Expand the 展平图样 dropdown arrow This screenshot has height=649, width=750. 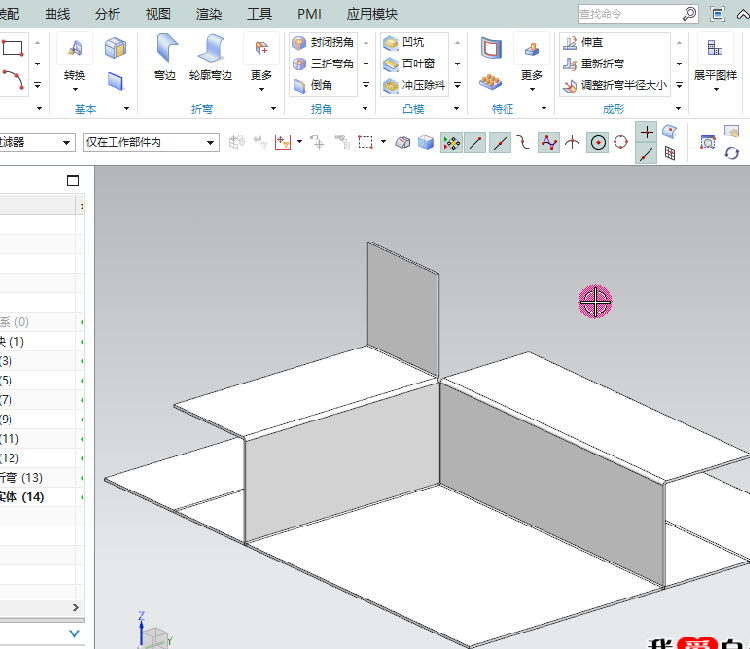(x=717, y=90)
